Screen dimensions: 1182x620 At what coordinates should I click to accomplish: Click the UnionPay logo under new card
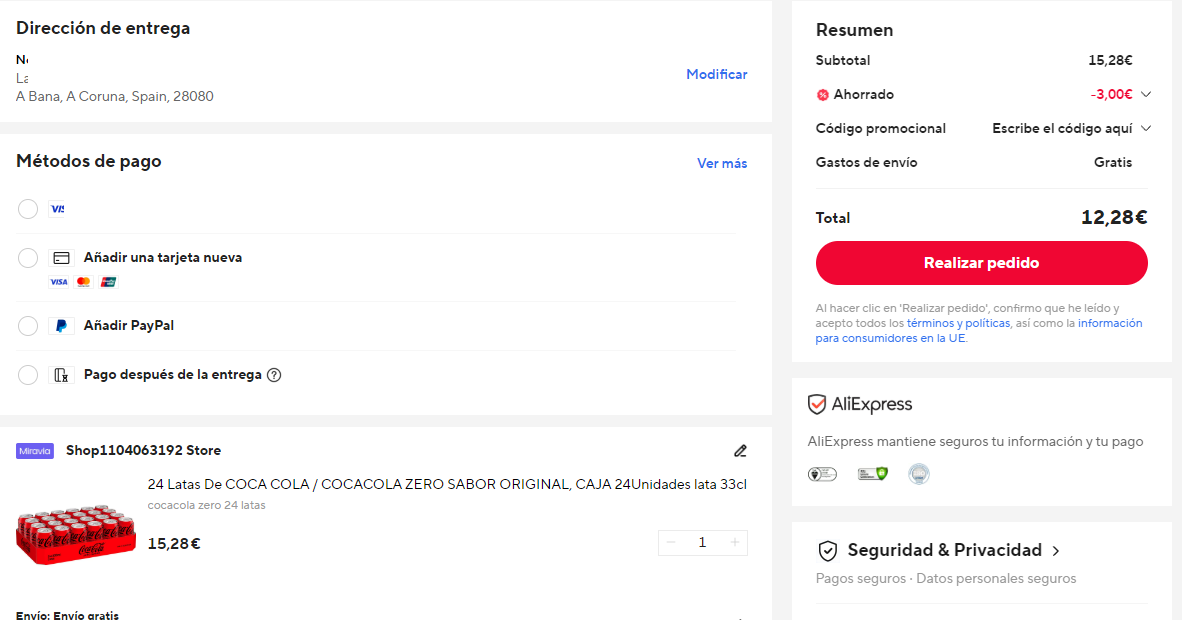coord(109,282)
